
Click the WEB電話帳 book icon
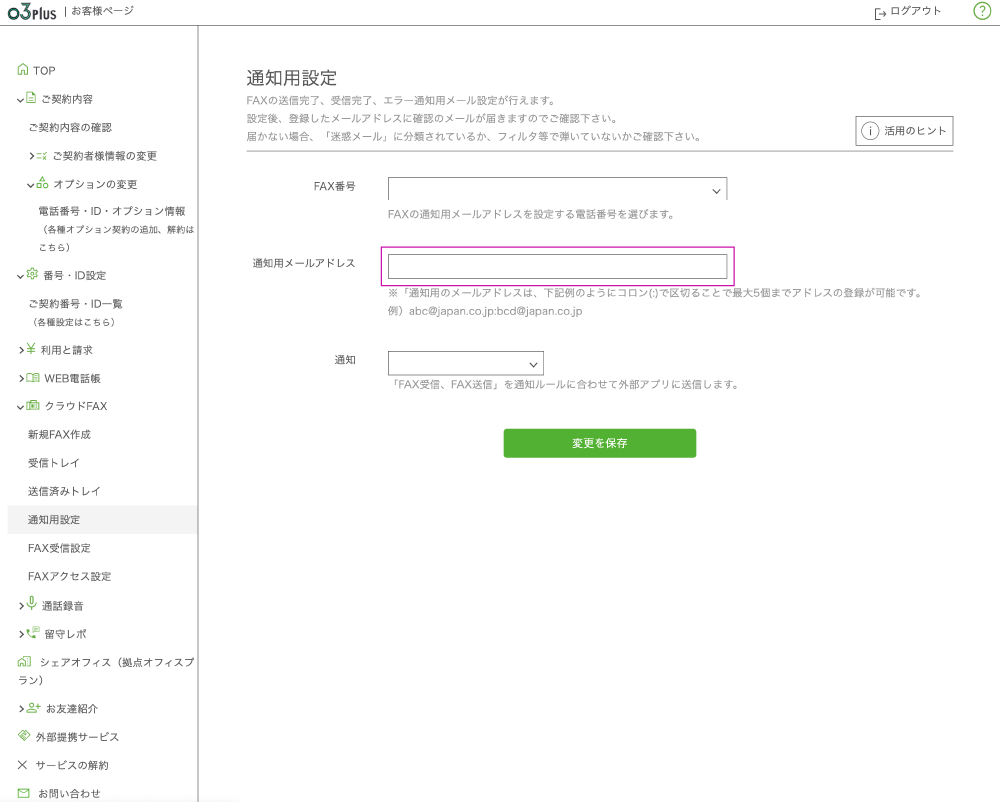pyautogui.click(x=33, y=377)
